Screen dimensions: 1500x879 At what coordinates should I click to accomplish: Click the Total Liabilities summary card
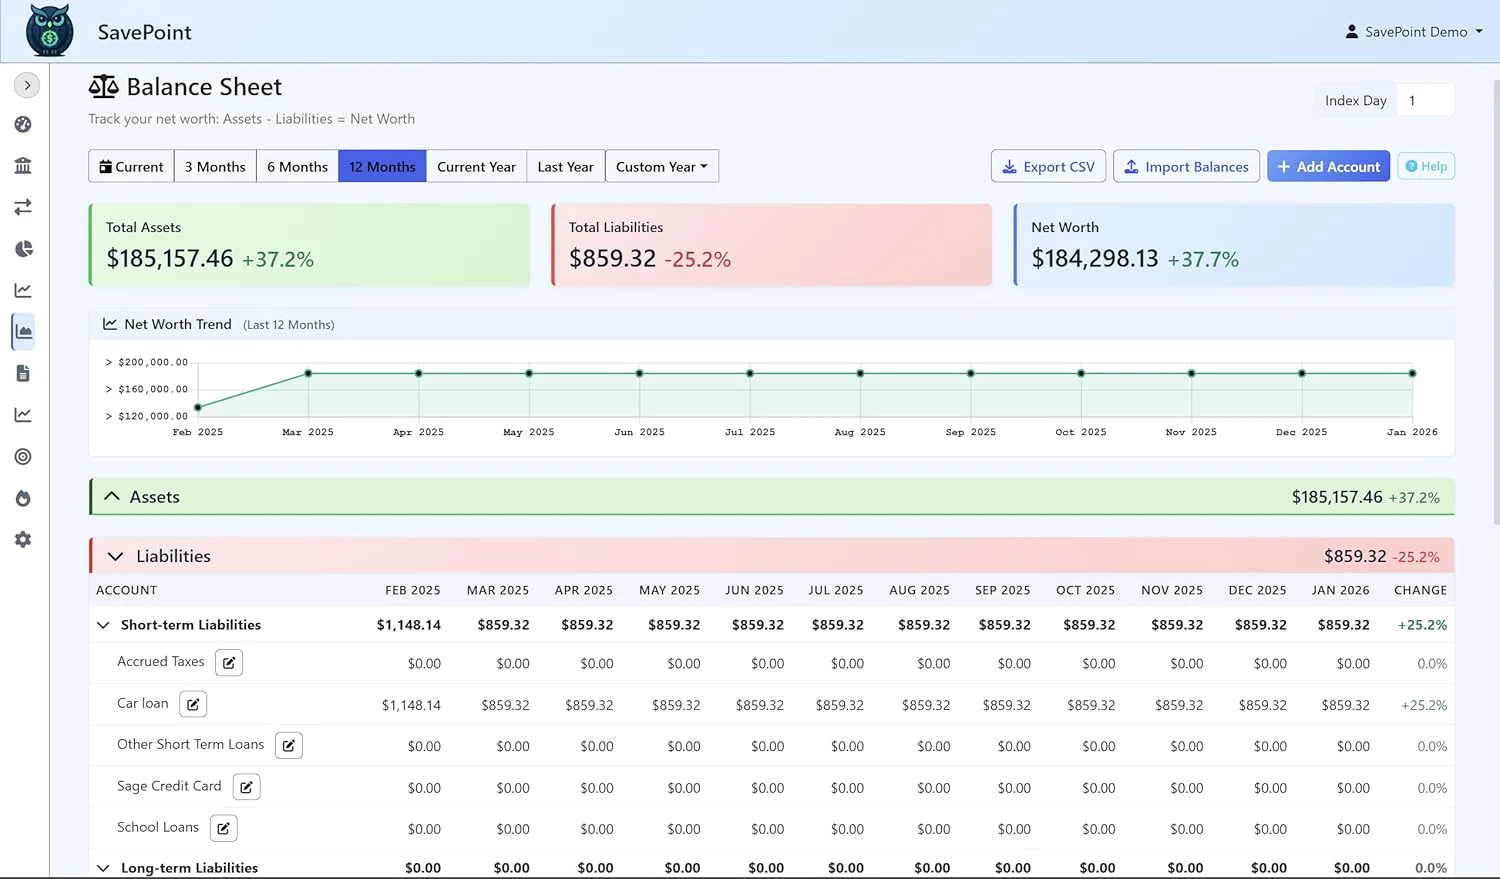point(772,245)
